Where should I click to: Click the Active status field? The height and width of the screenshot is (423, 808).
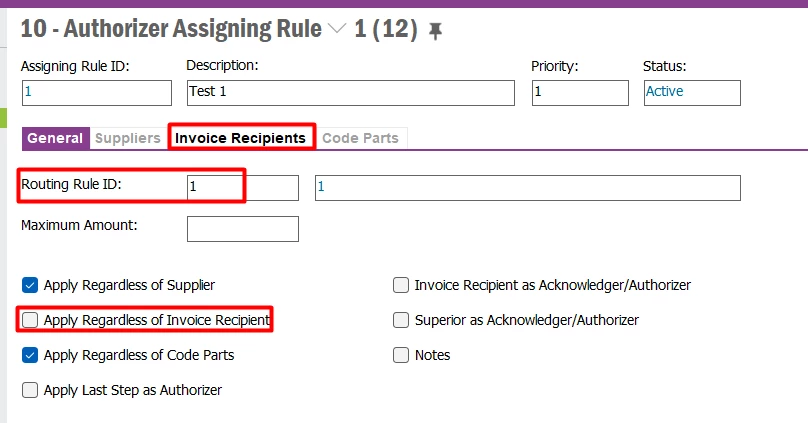click(692, 93)
